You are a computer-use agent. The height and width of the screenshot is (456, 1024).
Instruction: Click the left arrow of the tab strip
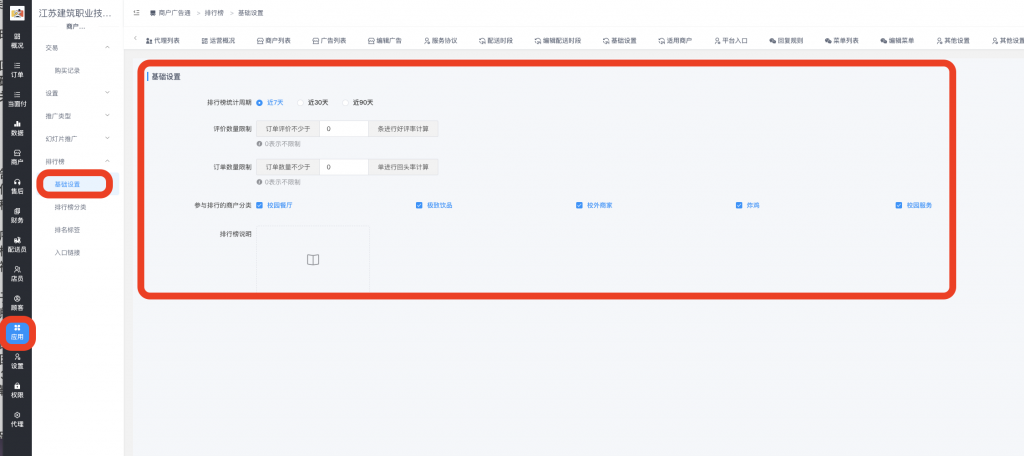pos(135,39)
